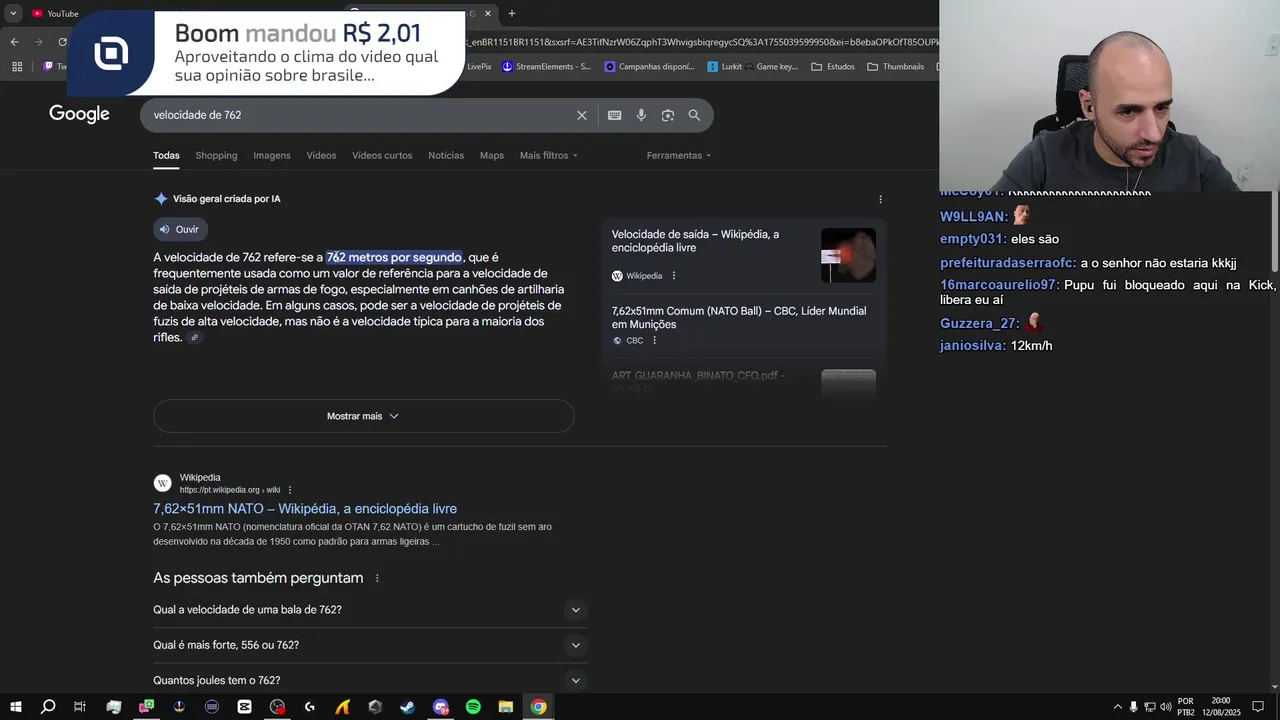The image size is (1280, 720).
Task: Open Velocidade de saída Wikipédia source card
Action: tap(695, 241)
